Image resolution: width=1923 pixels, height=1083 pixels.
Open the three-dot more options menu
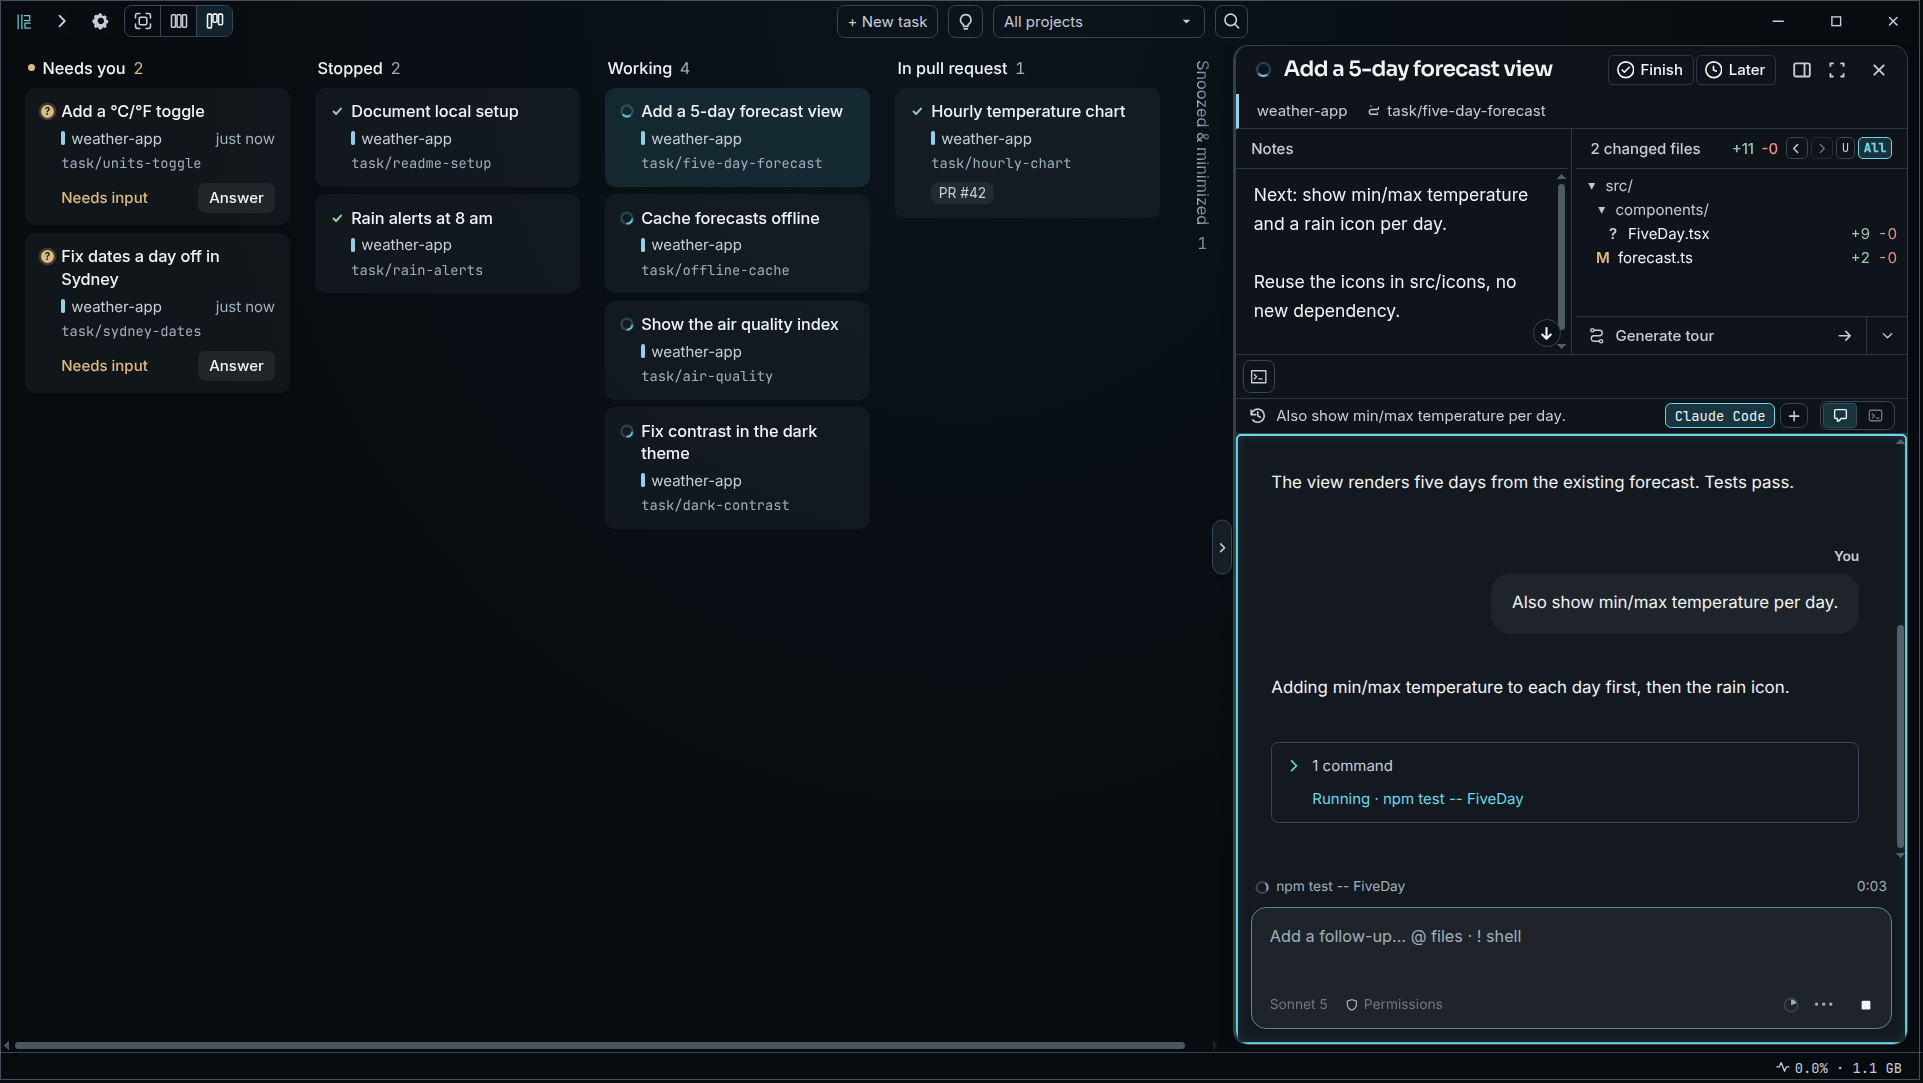[1824, 1005]
